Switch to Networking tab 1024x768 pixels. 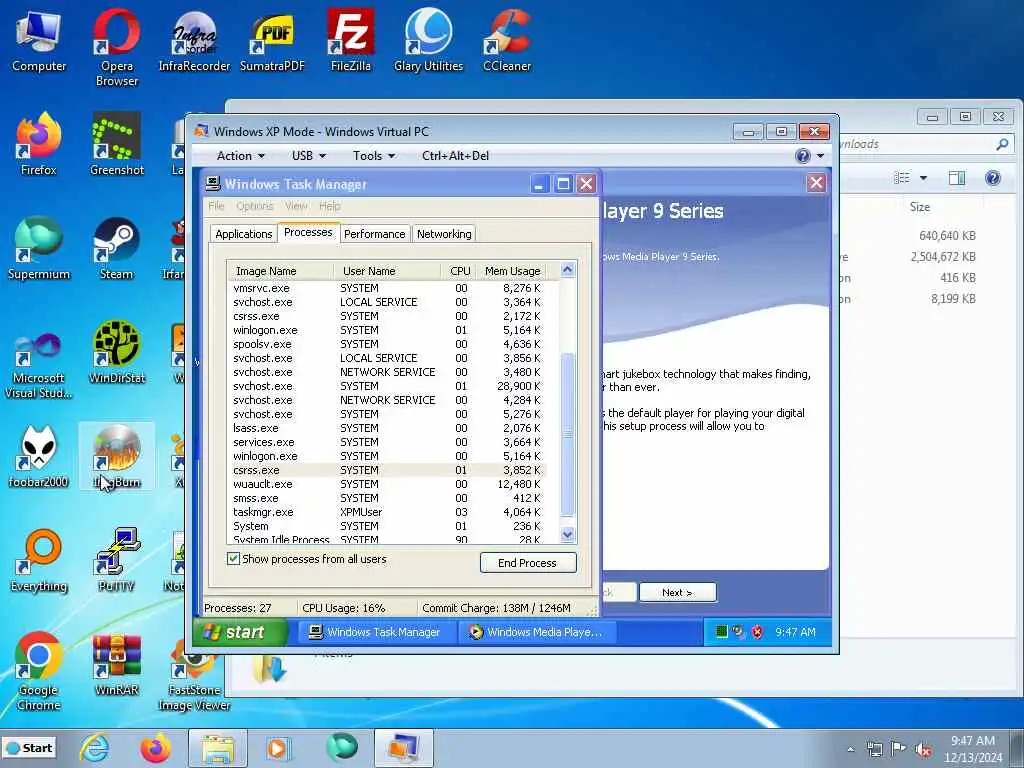coord(444,234)
